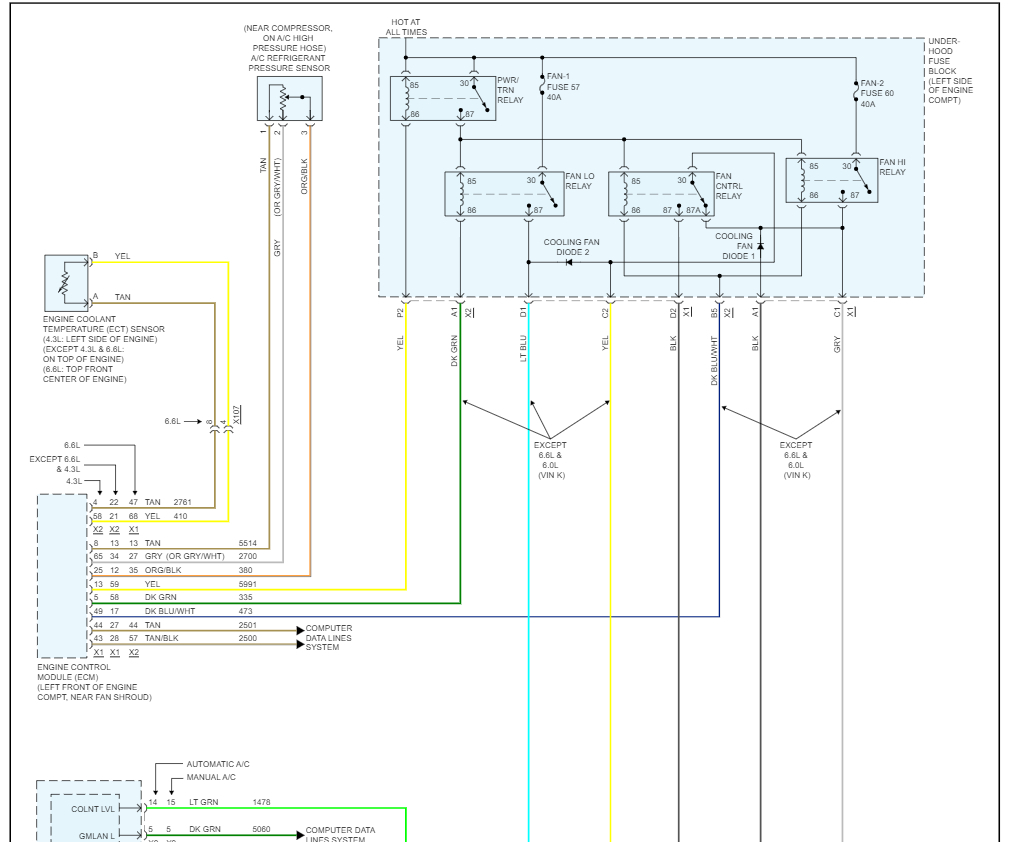
Task: Select the FAN HI RELAY symbol
Action: pos(831,180)
